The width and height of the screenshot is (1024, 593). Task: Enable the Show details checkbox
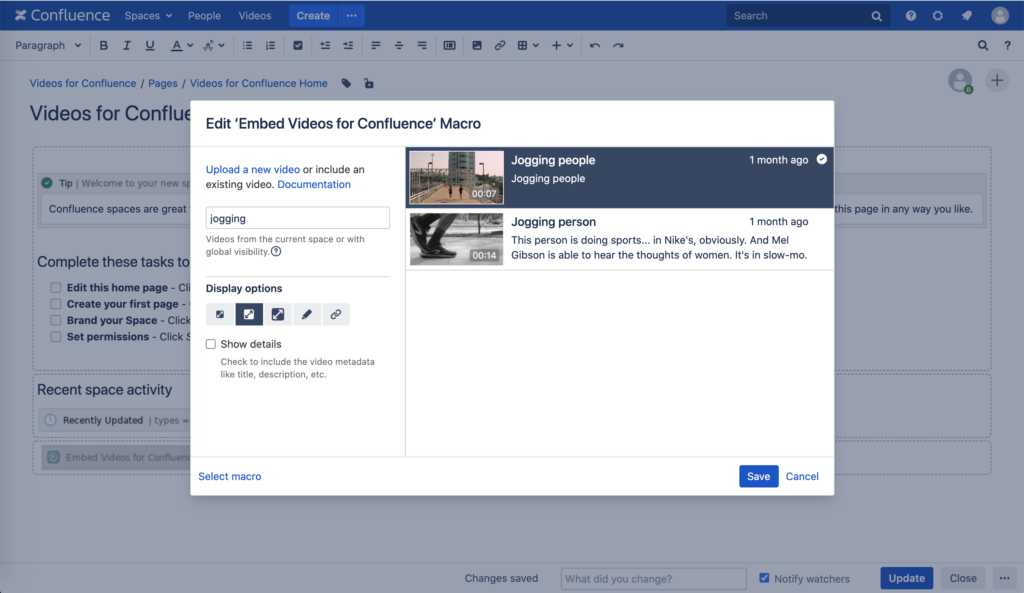coord(211,344)
